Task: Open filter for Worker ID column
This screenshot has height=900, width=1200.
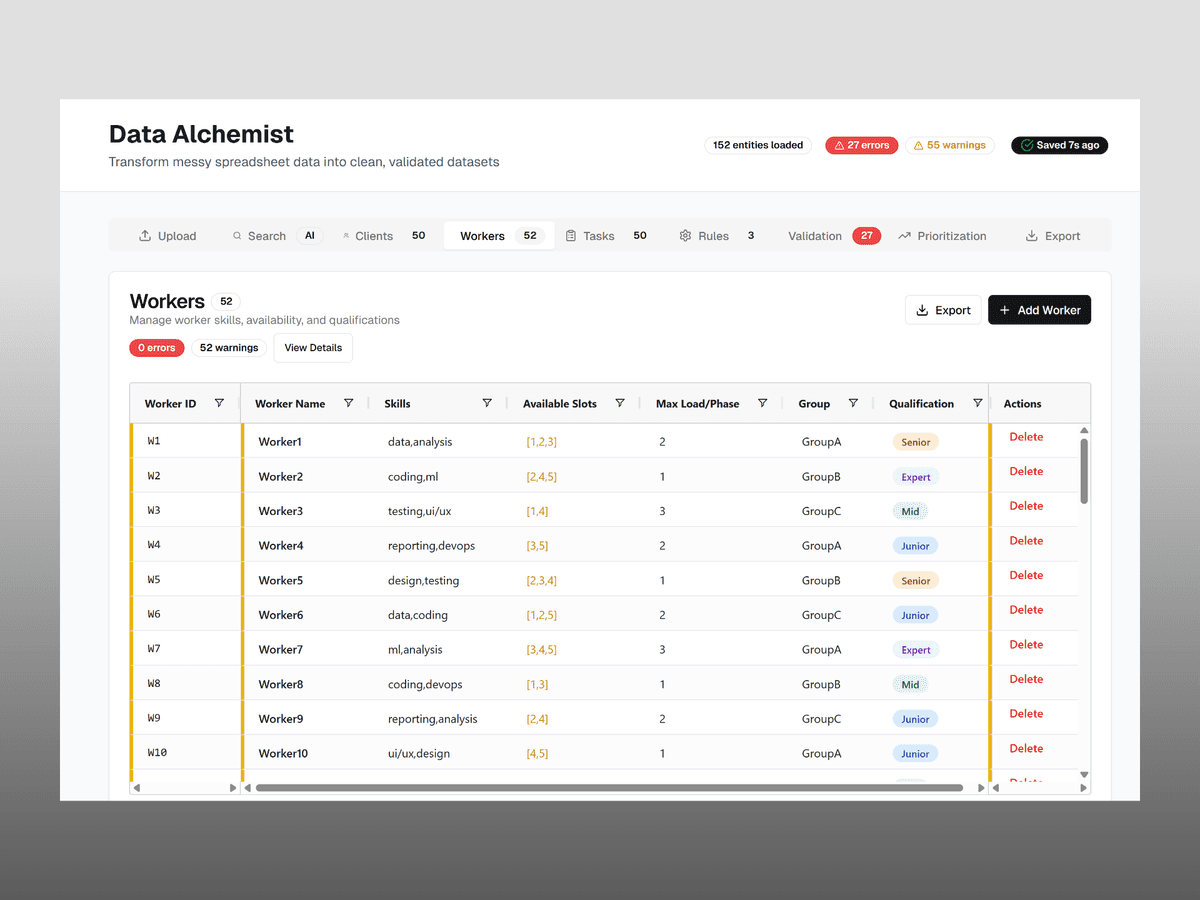Action: [219, 403]
